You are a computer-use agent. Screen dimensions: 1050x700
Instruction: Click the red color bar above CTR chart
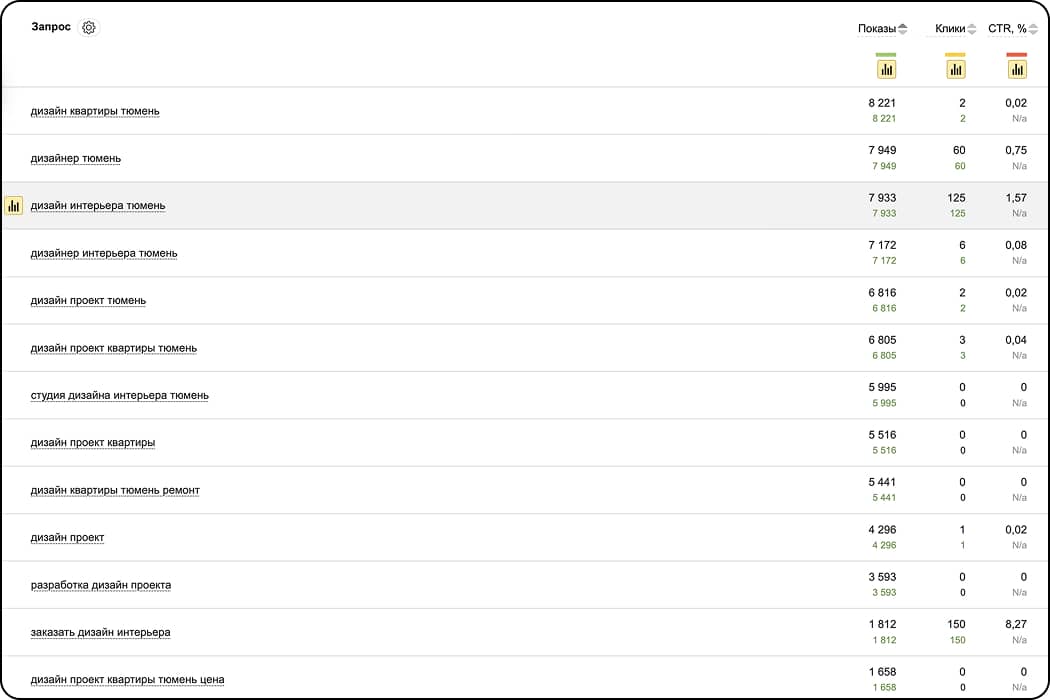click(x=1017, y=54)
